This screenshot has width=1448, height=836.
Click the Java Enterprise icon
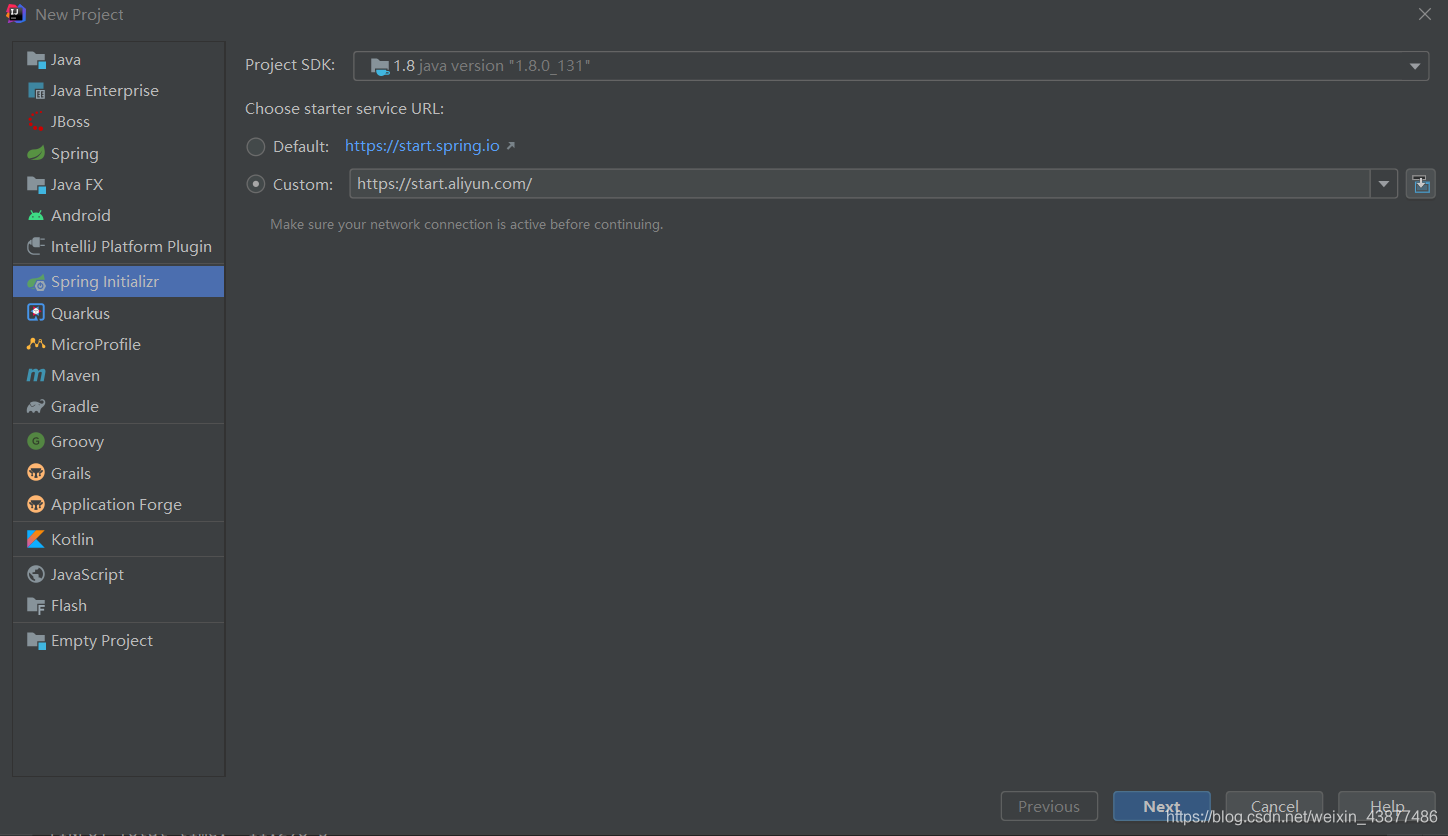point(36,91)
